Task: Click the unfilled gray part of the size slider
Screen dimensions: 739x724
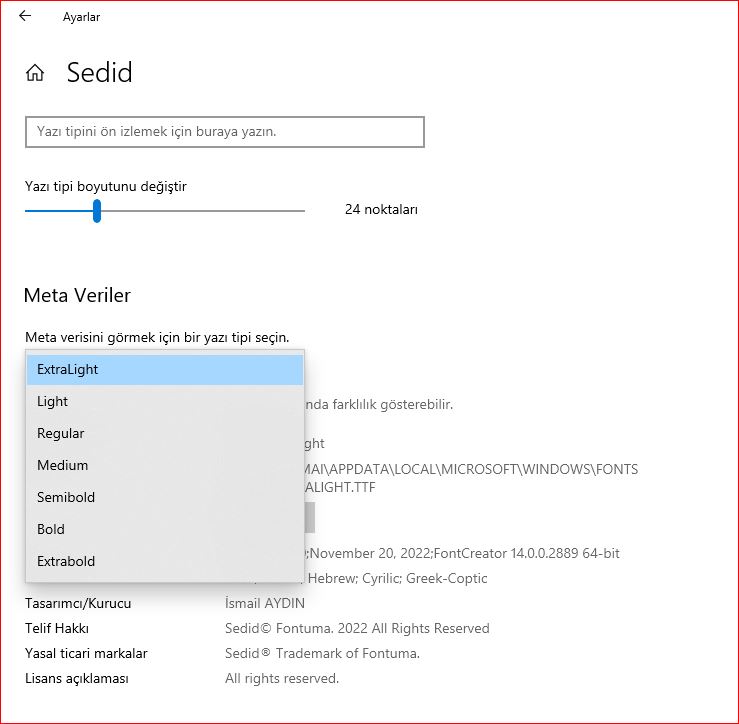Action: coord(200,211)
